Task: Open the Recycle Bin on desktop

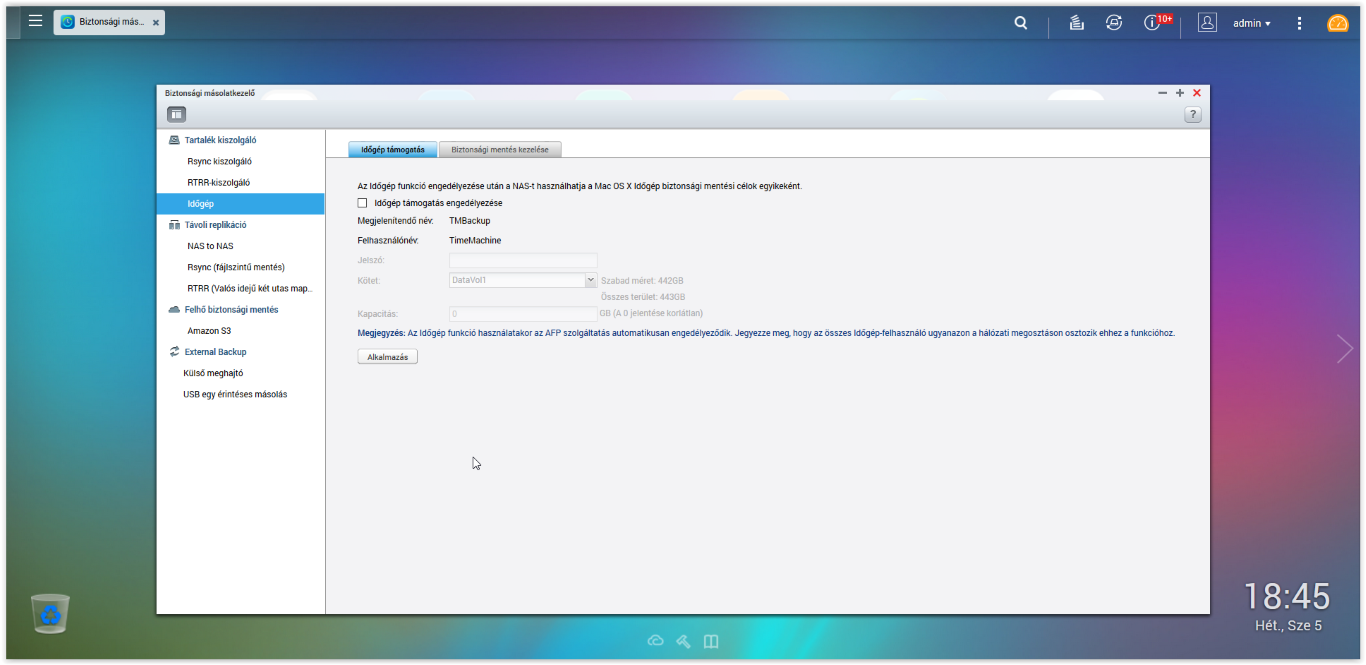Action: click(50, 613)
